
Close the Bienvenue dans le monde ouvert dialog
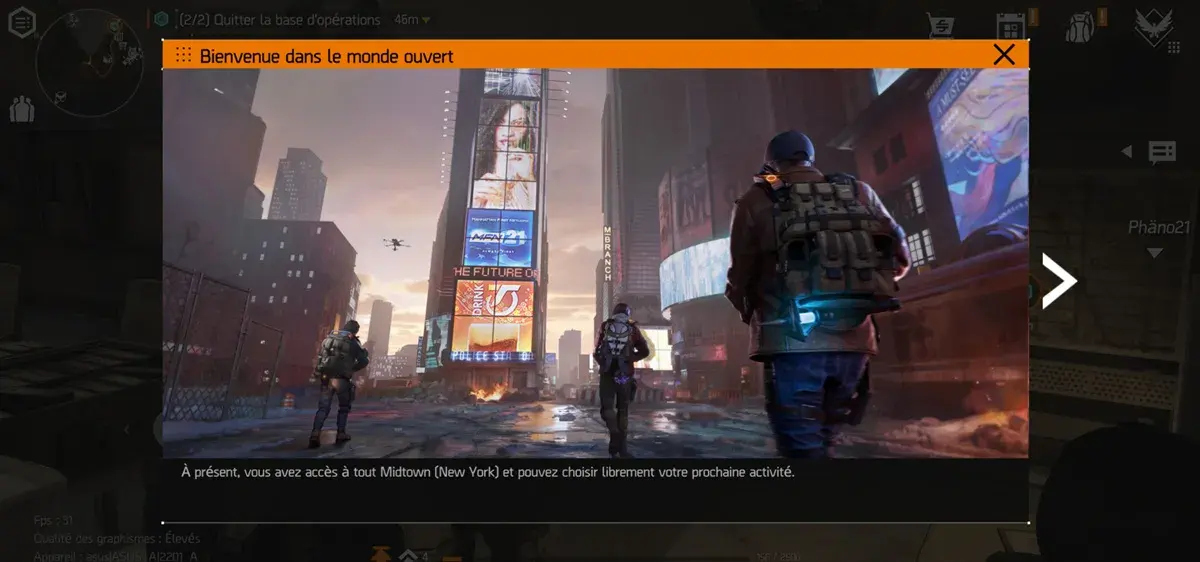(x=1004, y=55)
